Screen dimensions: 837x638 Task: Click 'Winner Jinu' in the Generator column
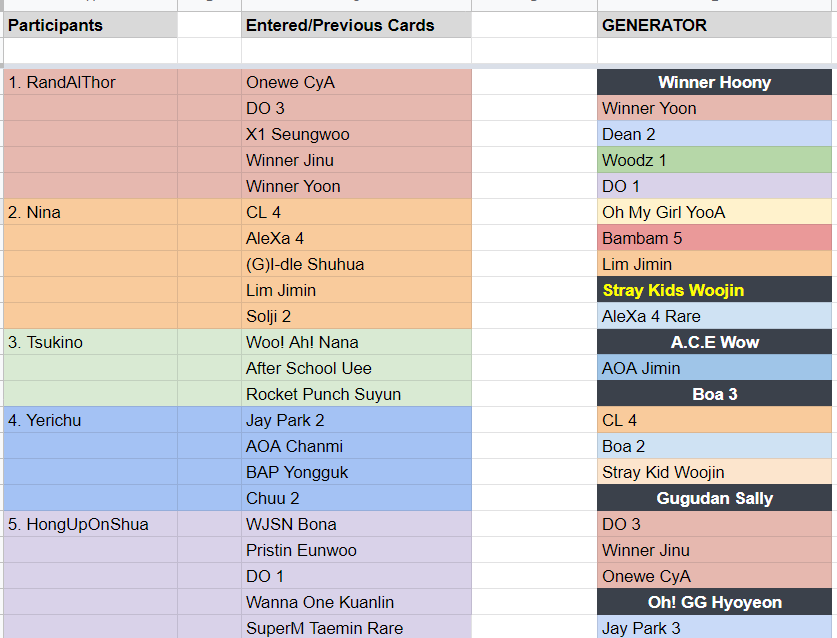coord(714,550)
